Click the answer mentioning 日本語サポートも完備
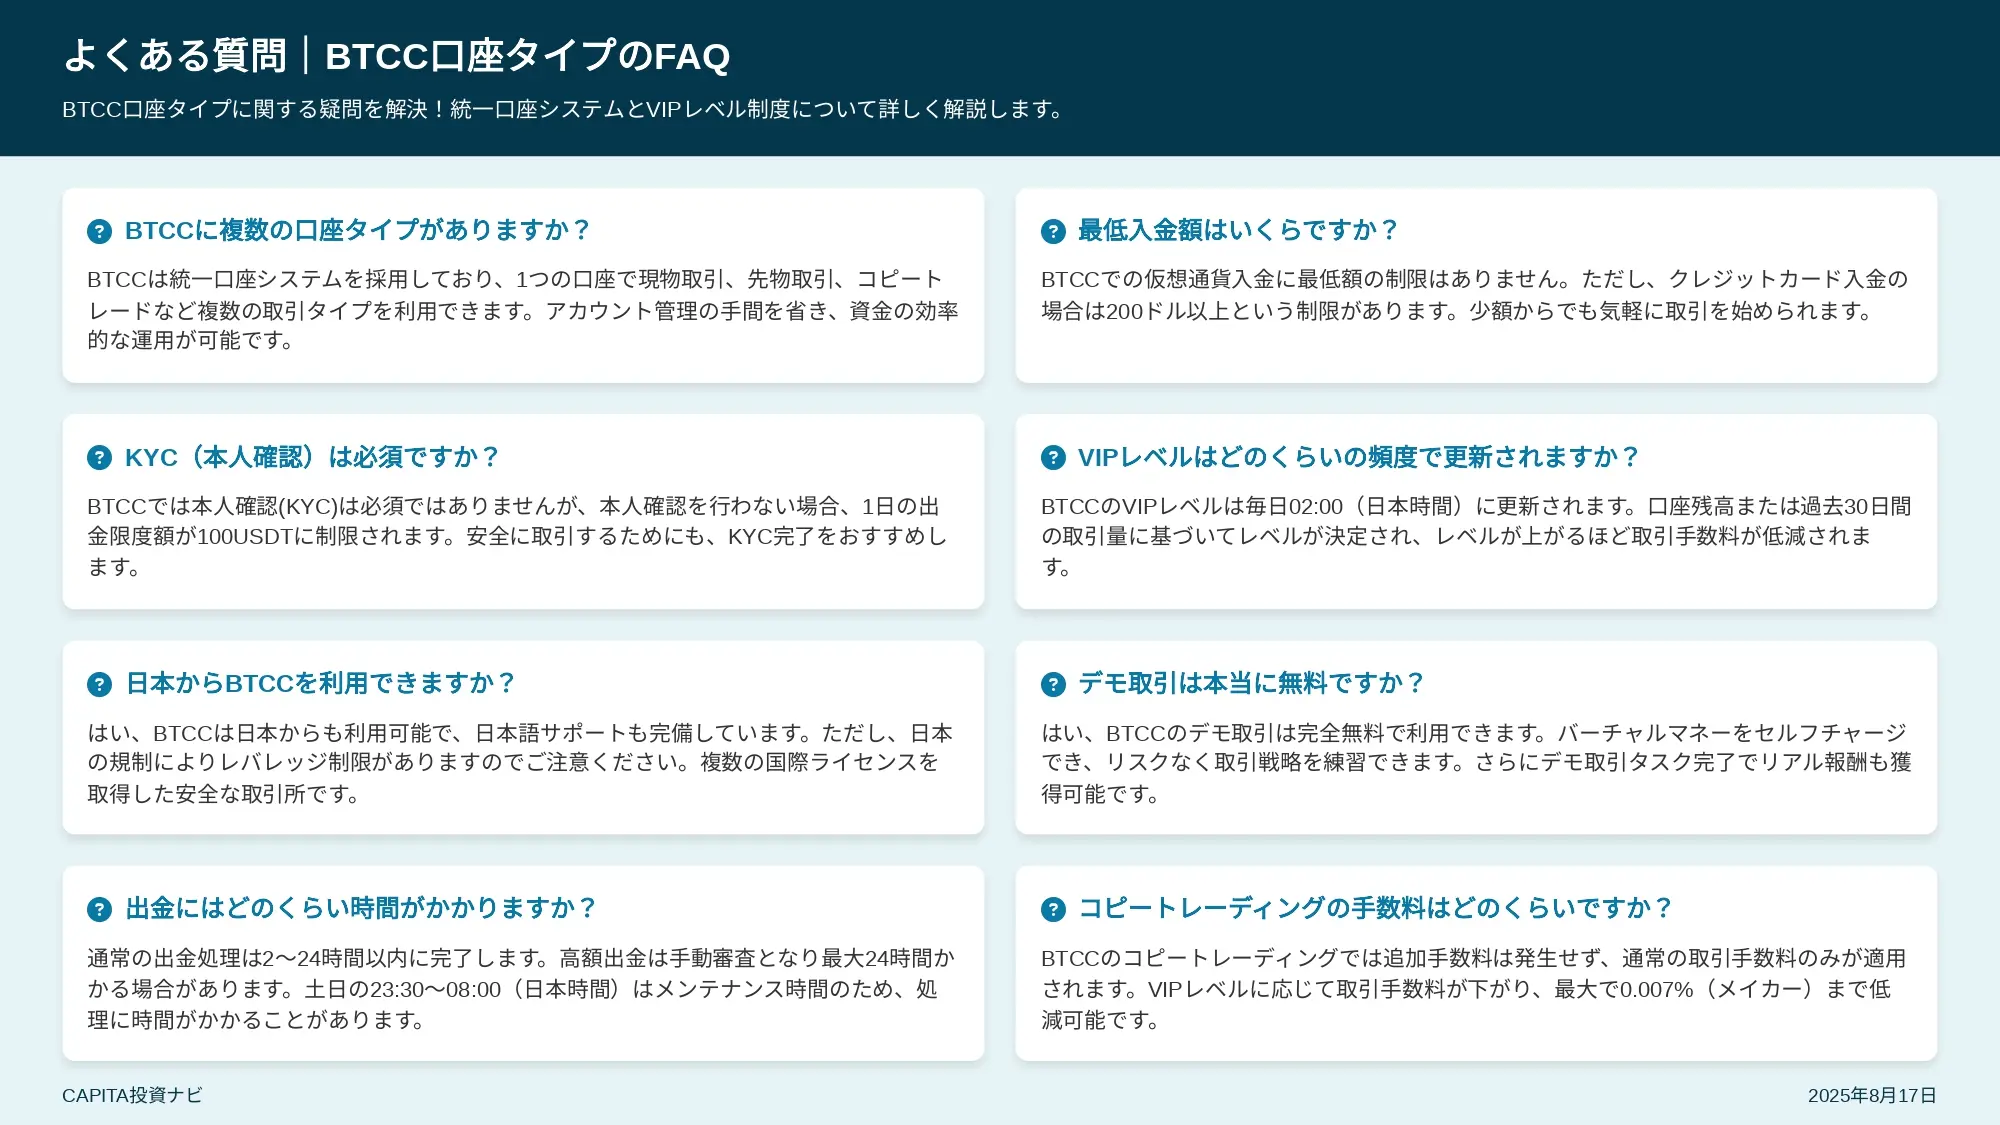Viewport: 2000px width, 1125px height. [520, 763]
